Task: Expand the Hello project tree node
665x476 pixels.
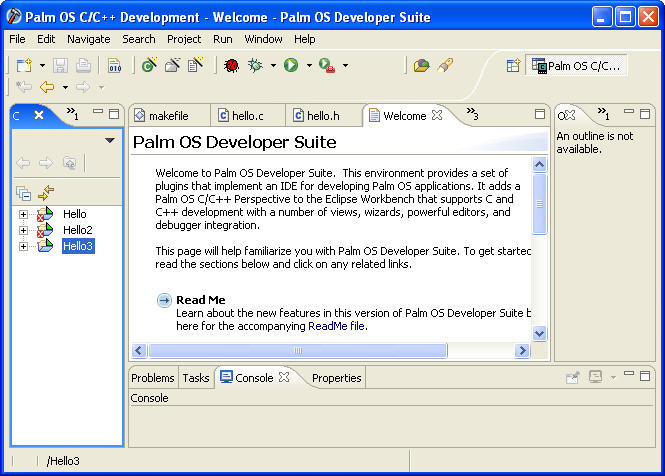Action: point(23,214)
